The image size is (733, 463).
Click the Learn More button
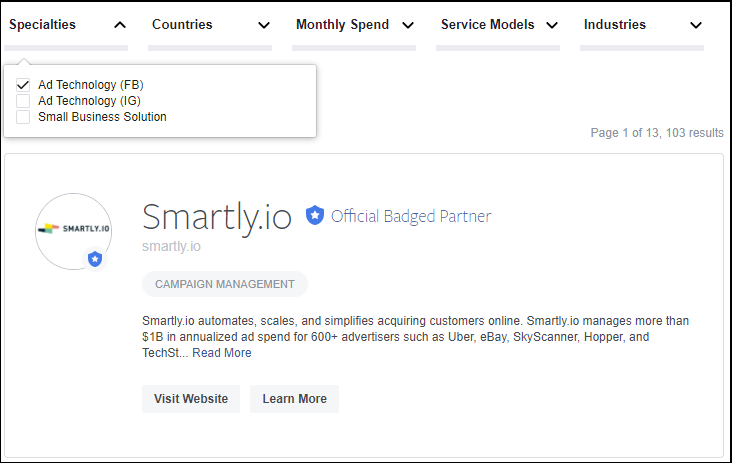coord(295,398)
